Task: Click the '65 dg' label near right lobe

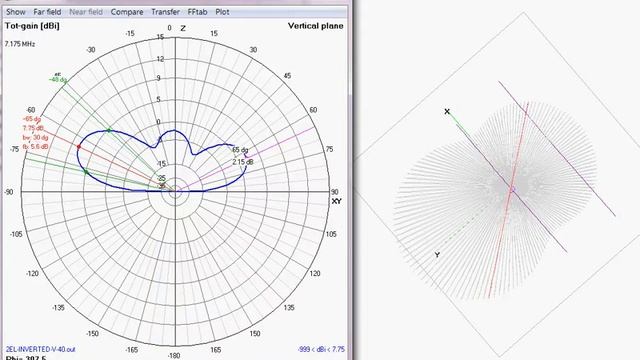Action: (x=240, y=150)
